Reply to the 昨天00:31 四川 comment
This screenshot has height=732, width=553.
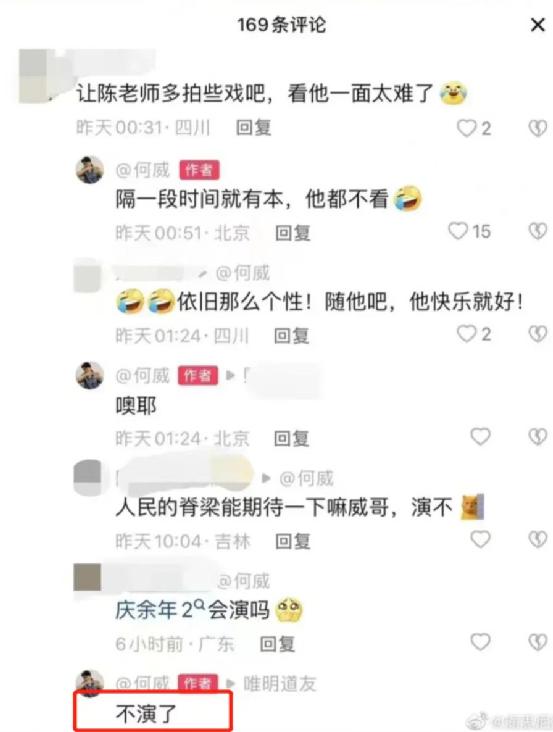click(253, 128)
